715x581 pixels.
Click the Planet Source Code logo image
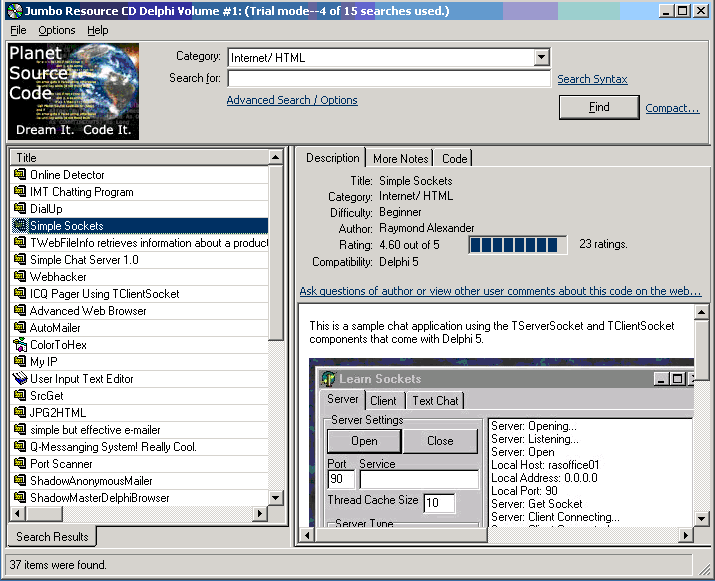click(x=73, y=91)
